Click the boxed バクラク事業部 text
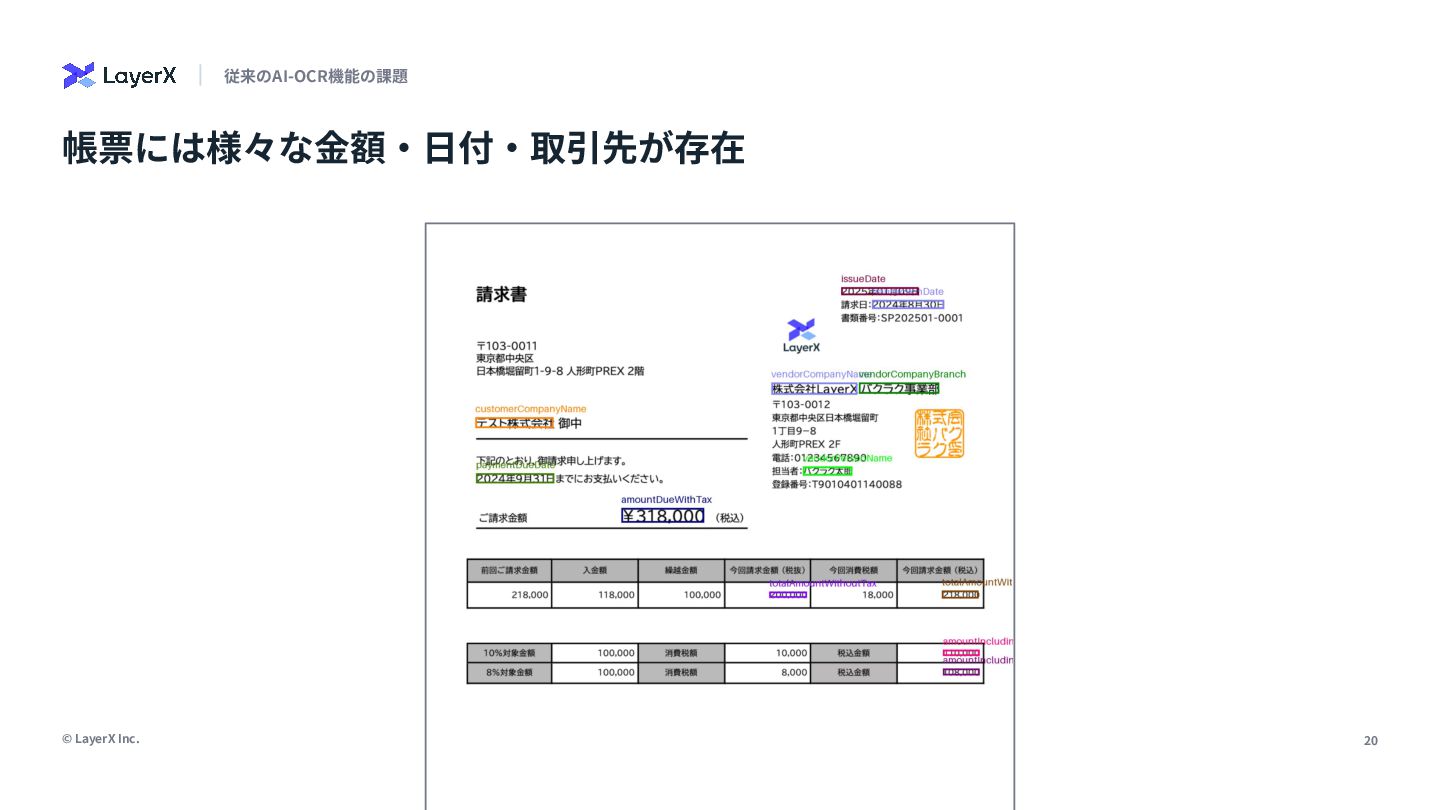Image resolution: width=1440 pixels, height=810 pixels. [899, 389]
